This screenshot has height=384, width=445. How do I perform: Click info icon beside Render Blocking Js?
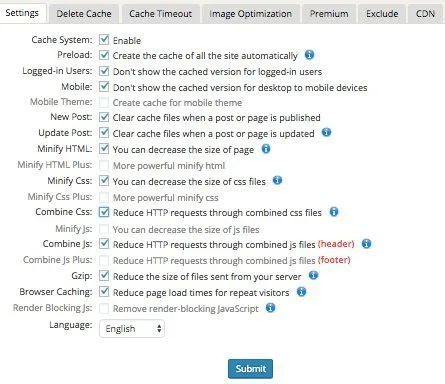270,307
